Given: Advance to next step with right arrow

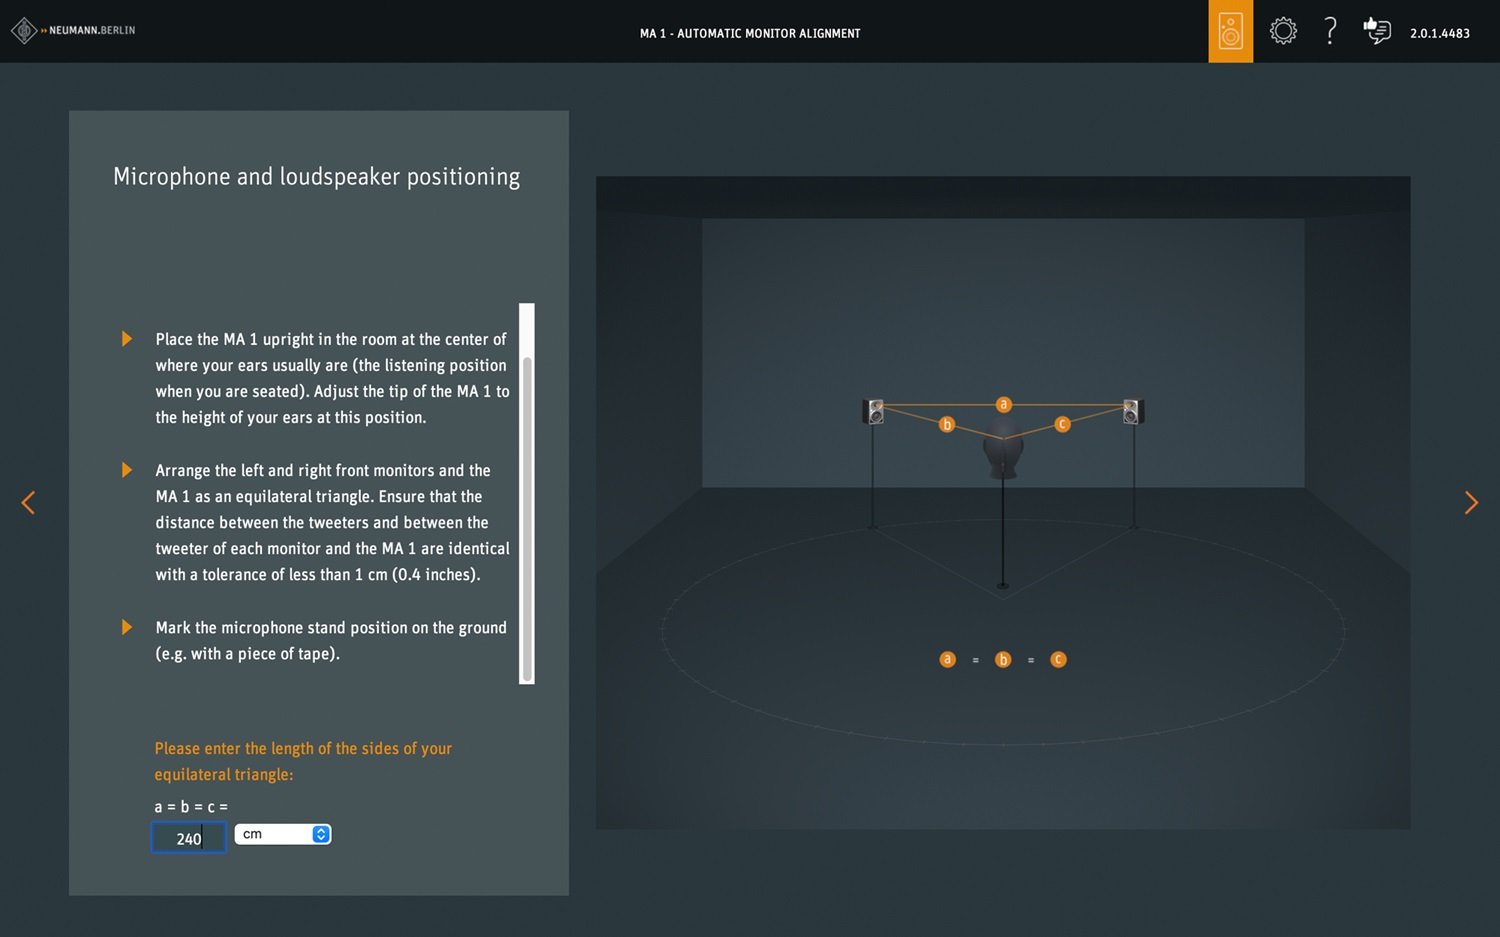Looking at the screenshot, I should (1471, 503).
